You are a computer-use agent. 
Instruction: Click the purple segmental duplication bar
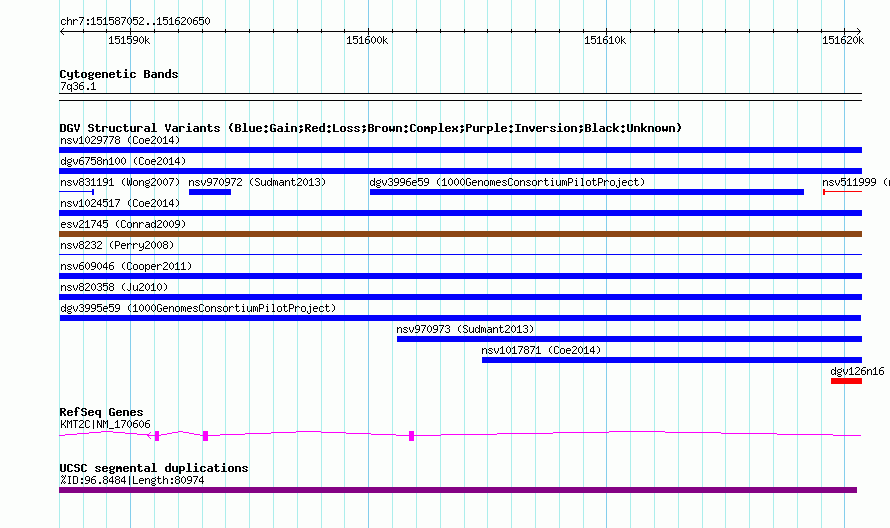coord(458,490)
